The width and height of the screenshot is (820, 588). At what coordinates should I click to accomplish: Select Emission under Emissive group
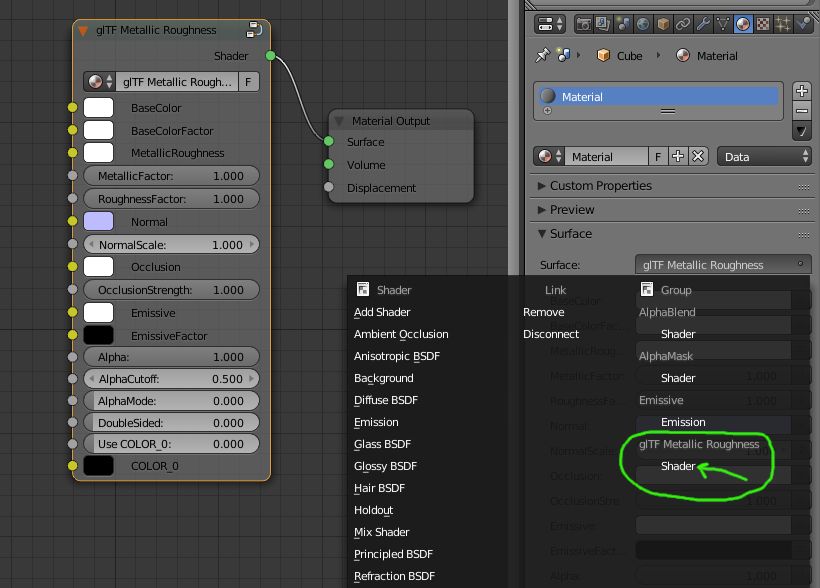pyautogui.click(x=683, y=422)
